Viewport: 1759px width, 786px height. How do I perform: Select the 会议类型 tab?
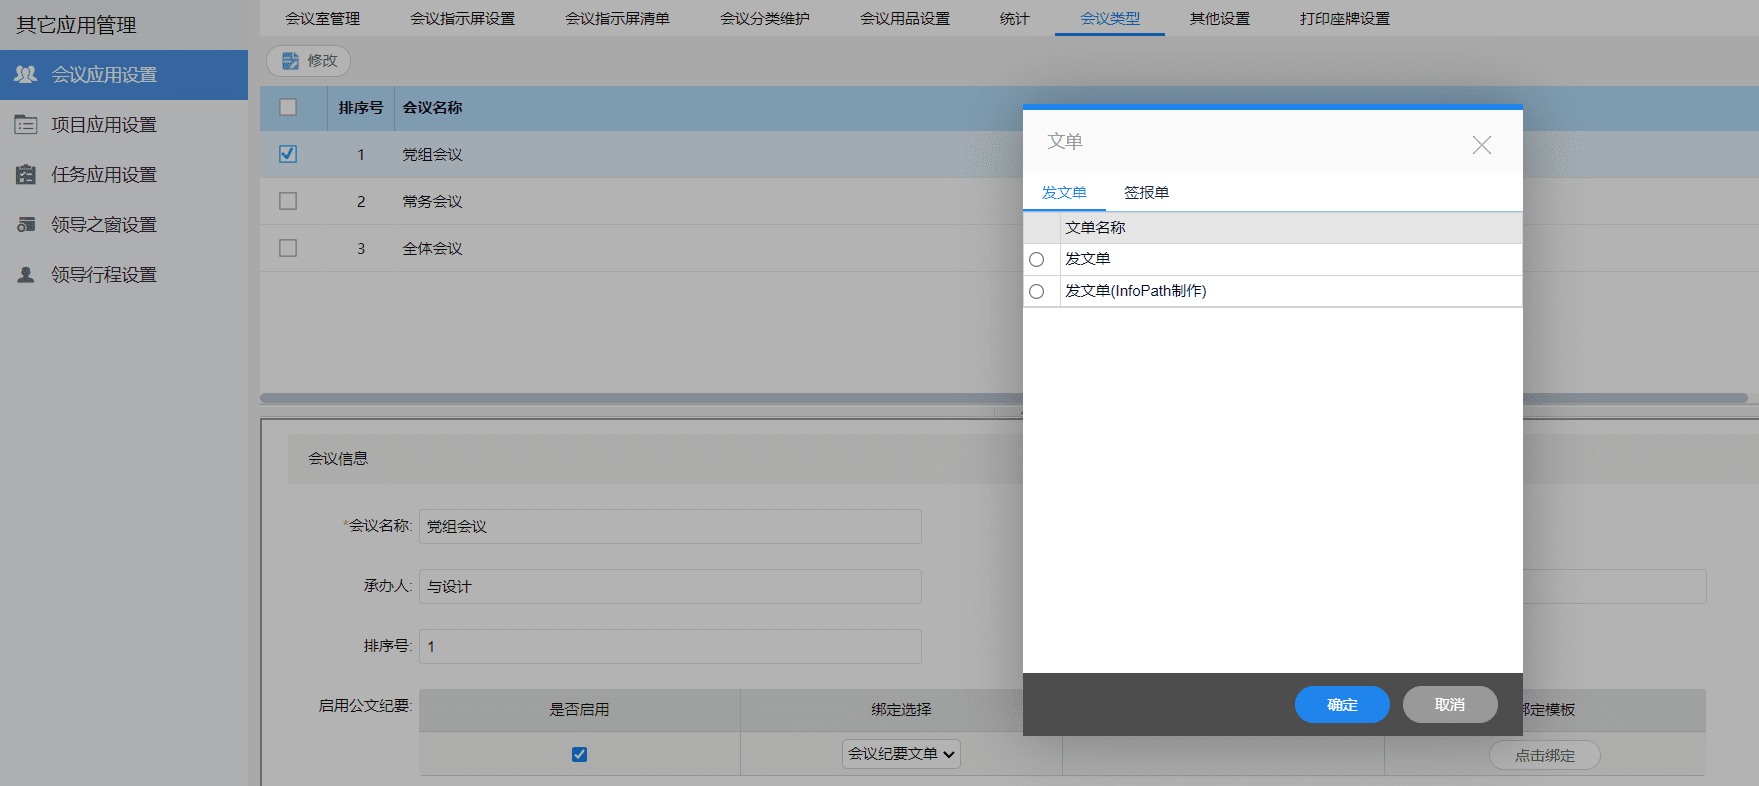pos(1110,18)
